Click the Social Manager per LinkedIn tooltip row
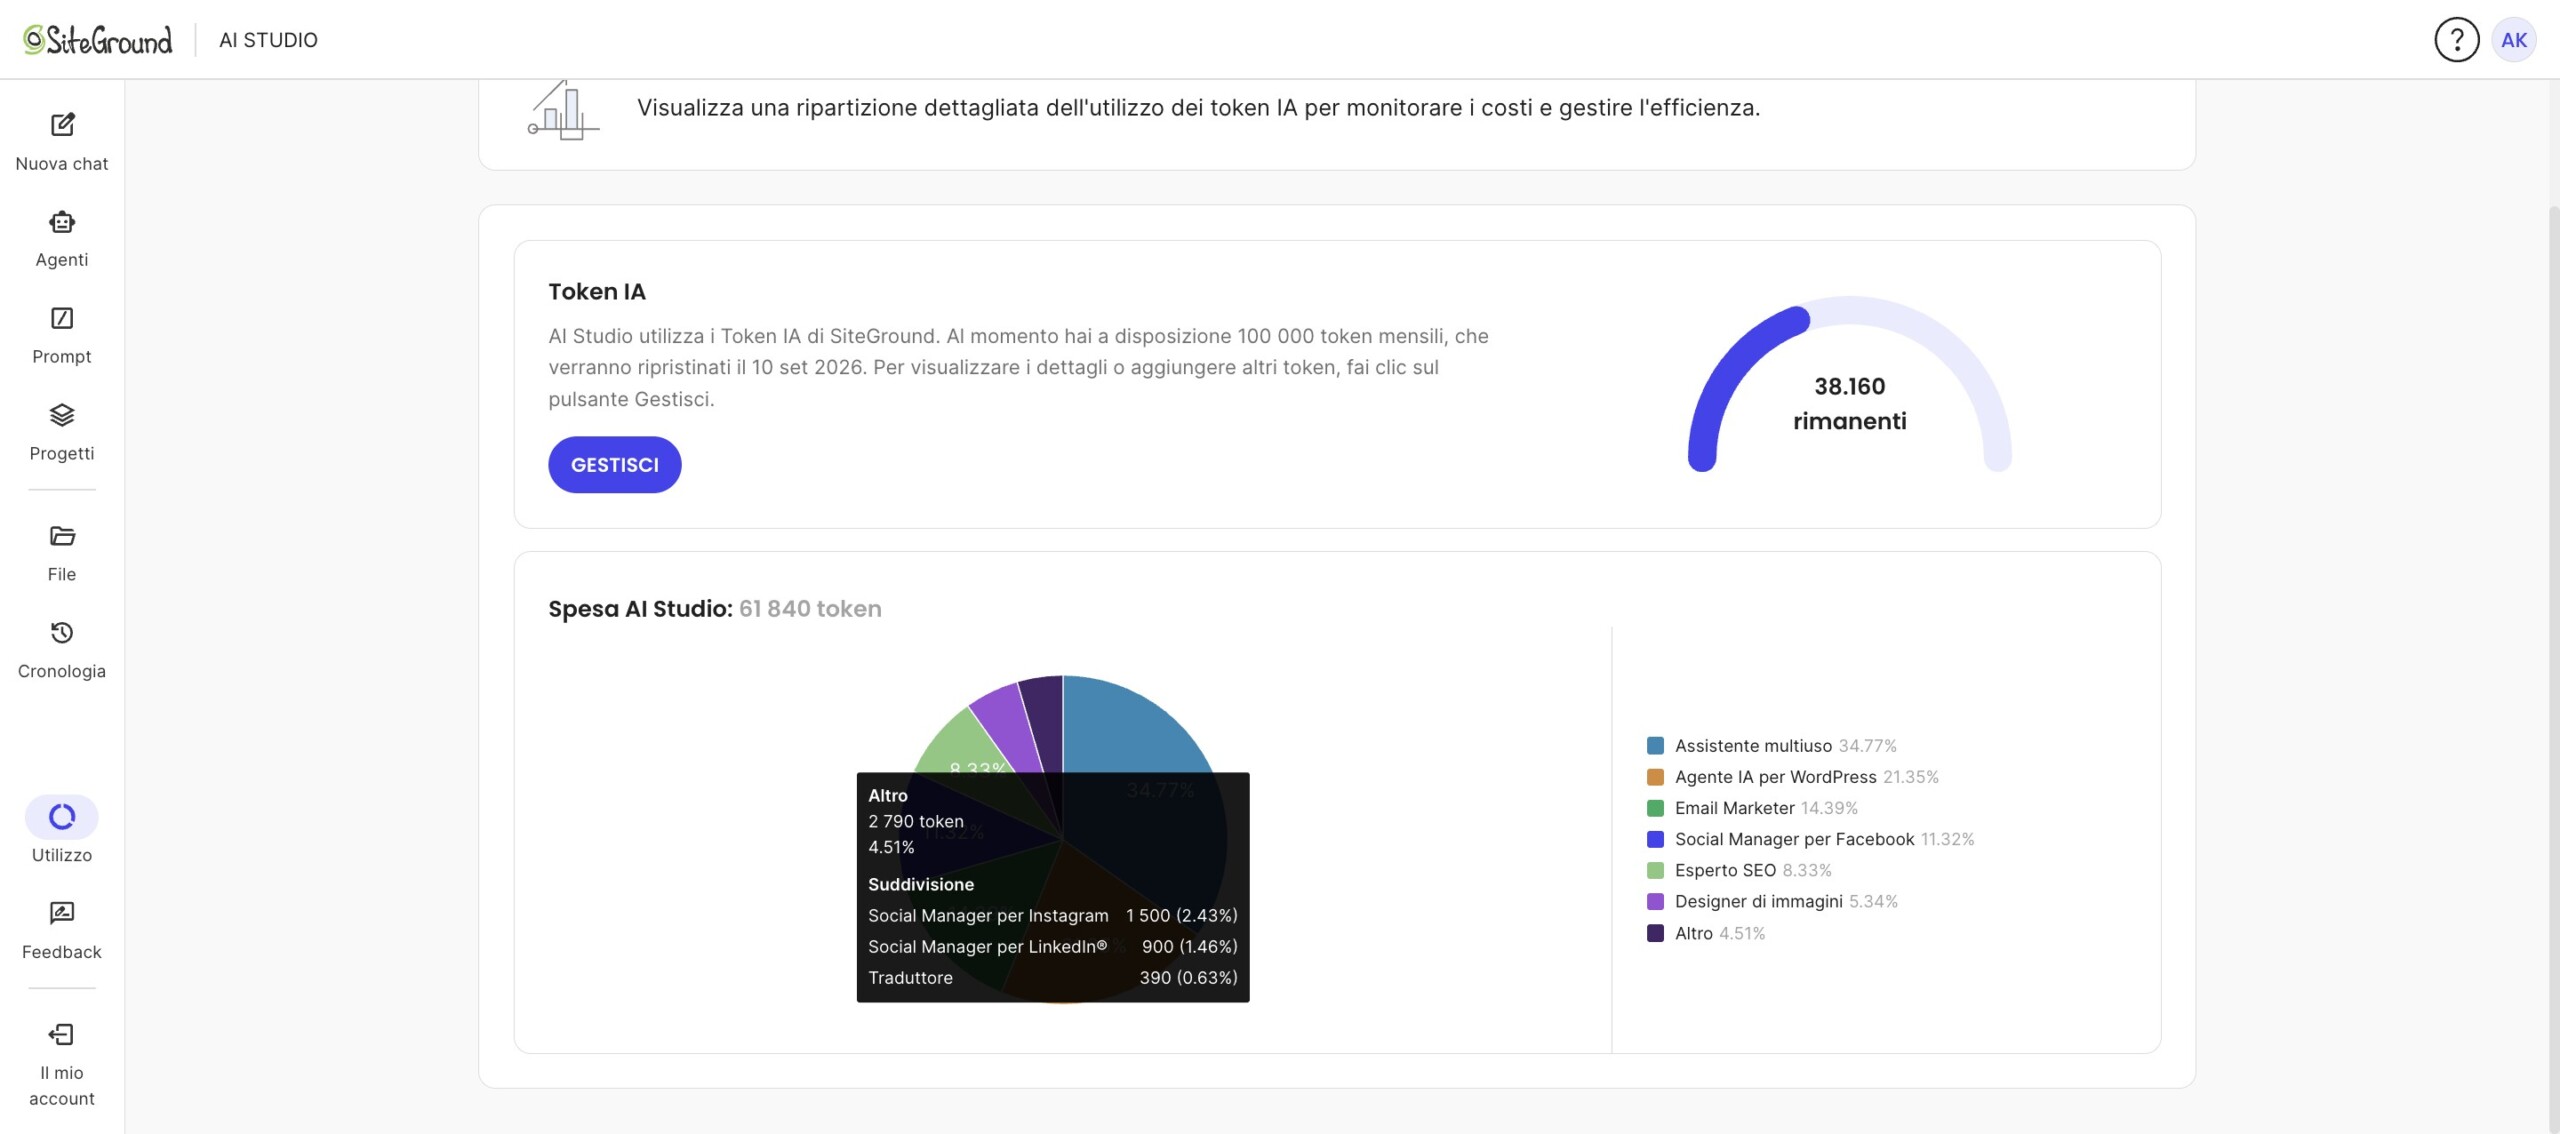 1053,946
